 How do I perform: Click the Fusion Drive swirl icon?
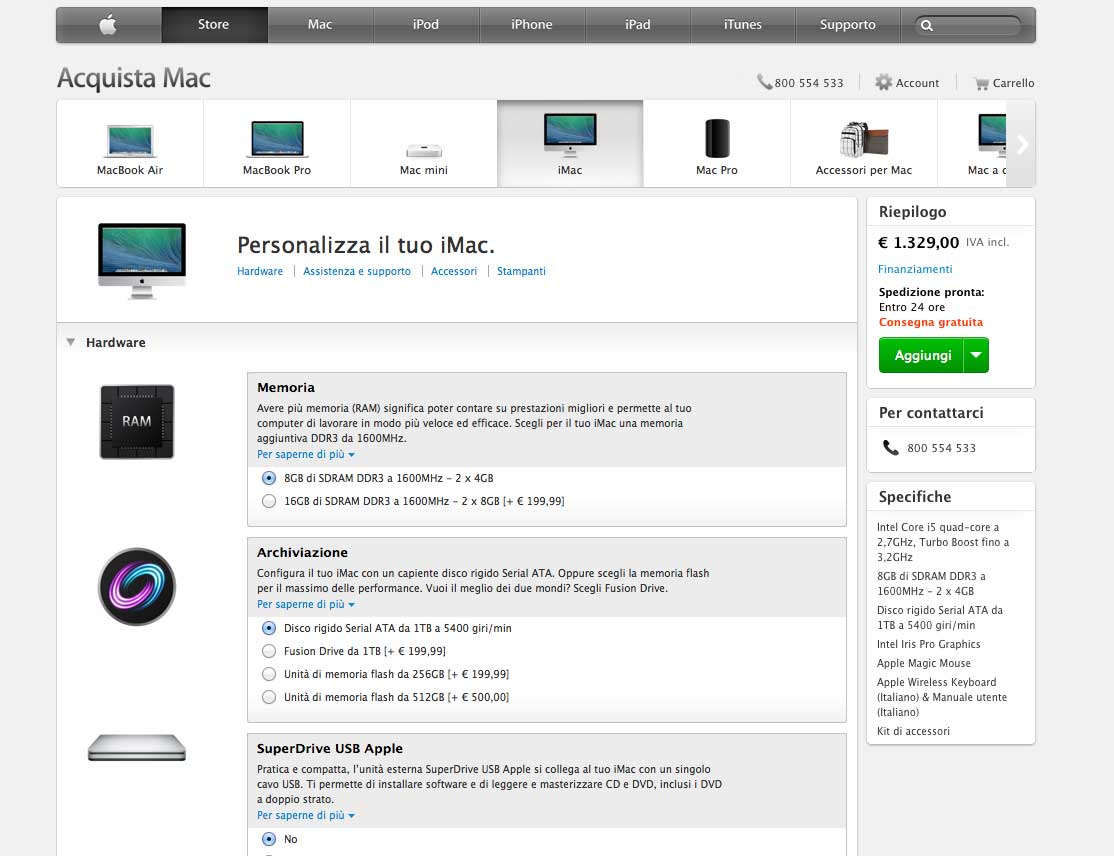click(136, 587)
